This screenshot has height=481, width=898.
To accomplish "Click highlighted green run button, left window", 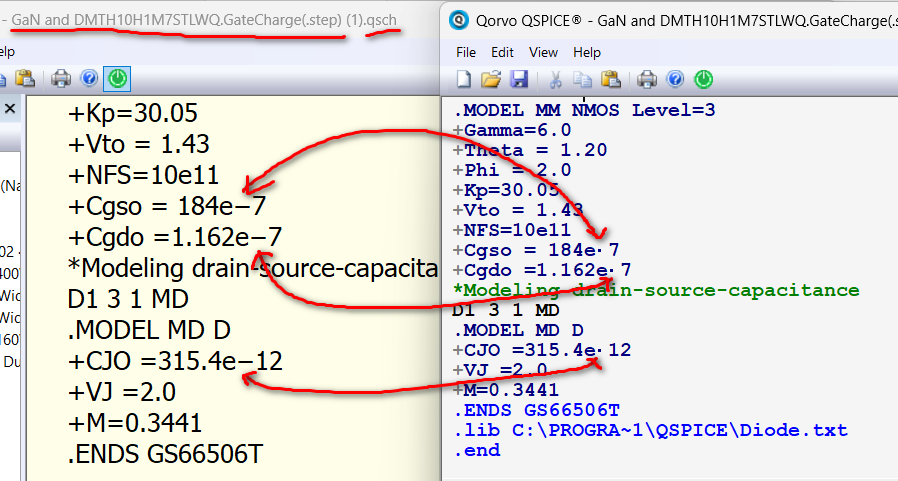I will pos(118,78).
